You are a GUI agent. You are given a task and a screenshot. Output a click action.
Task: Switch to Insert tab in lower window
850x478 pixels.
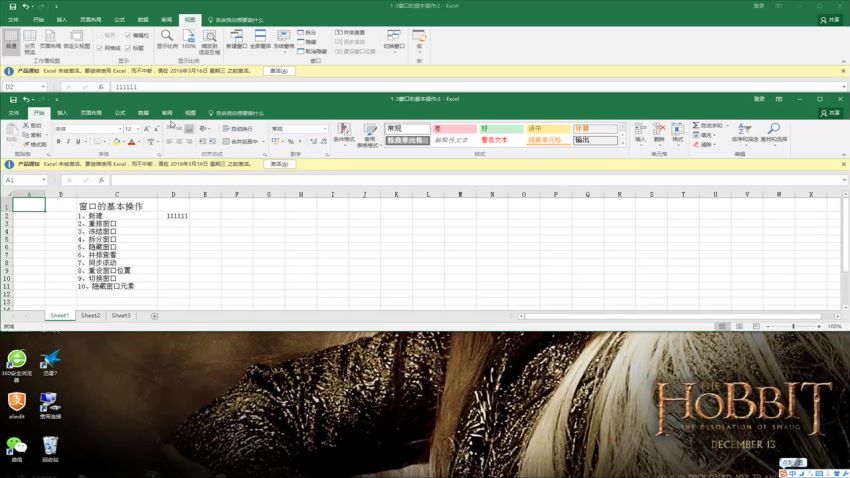pyautogui.click(x=62, y=113)
